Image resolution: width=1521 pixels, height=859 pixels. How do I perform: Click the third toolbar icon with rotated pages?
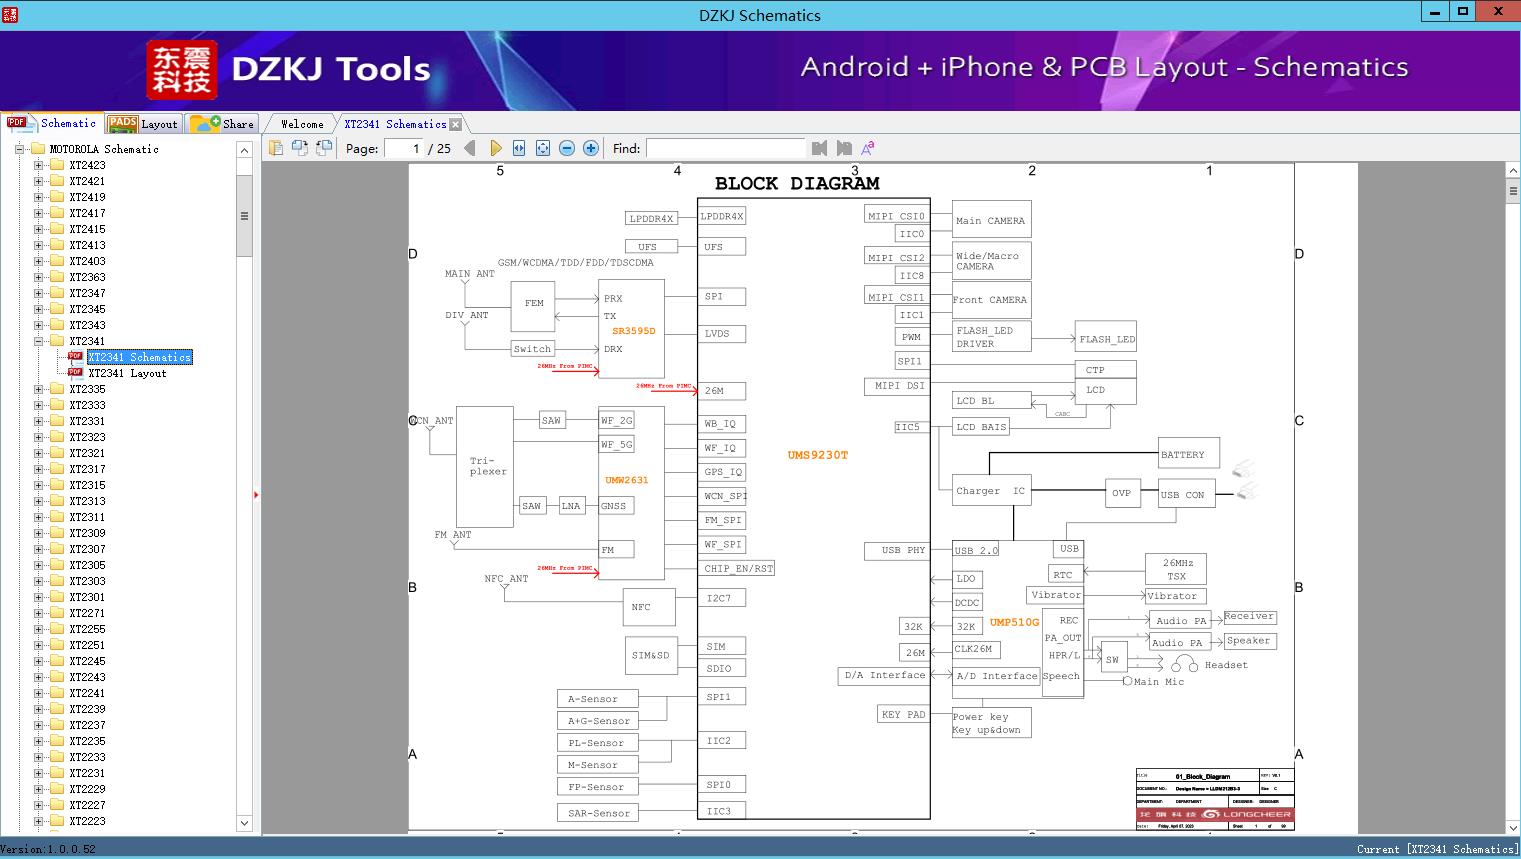pyautogui.click(x=324, y=148)
